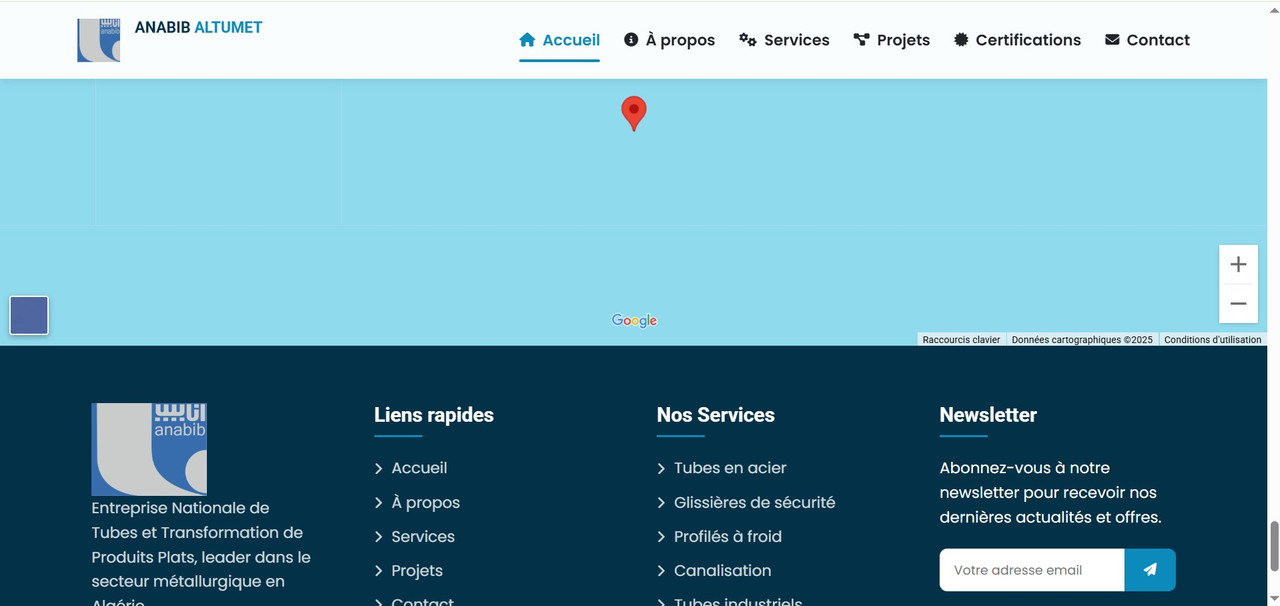Open Tubes en acier service link

(x=730, y=468)
